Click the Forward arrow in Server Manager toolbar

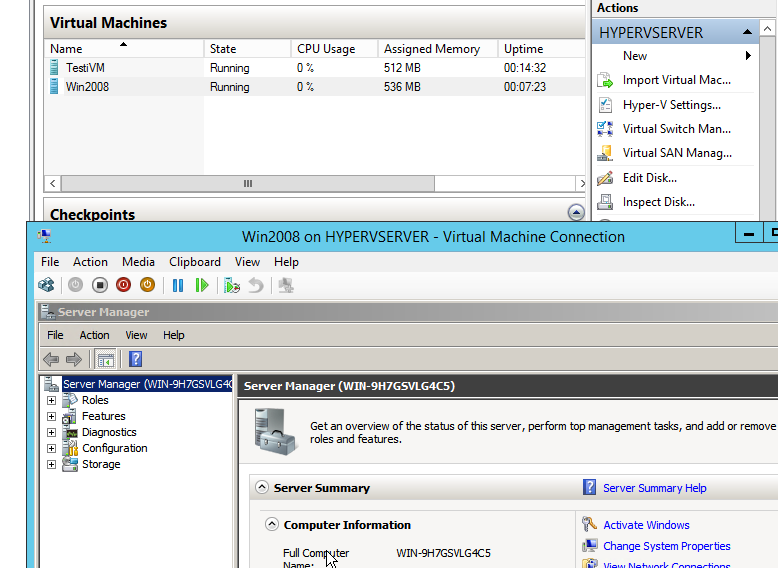tap(74, 359)
